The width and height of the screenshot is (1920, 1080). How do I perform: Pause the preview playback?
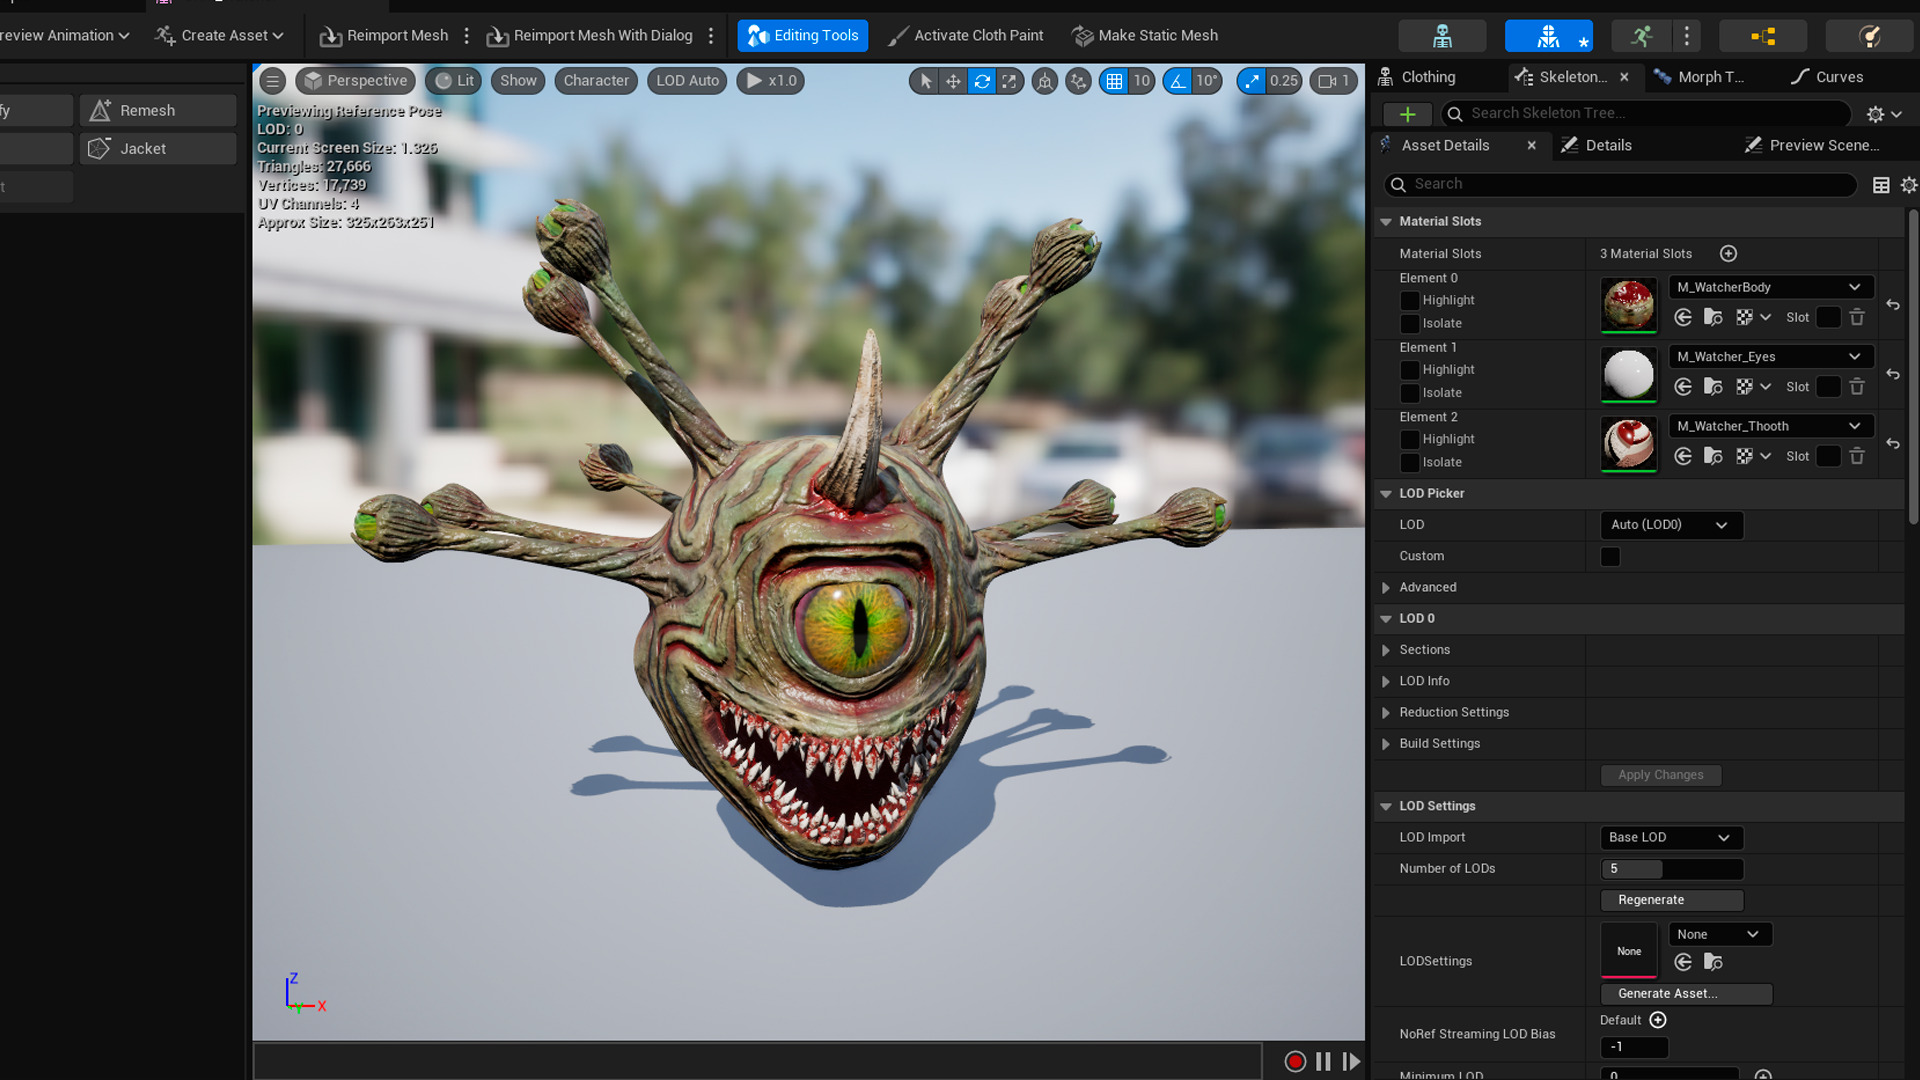point(1323,1061)
